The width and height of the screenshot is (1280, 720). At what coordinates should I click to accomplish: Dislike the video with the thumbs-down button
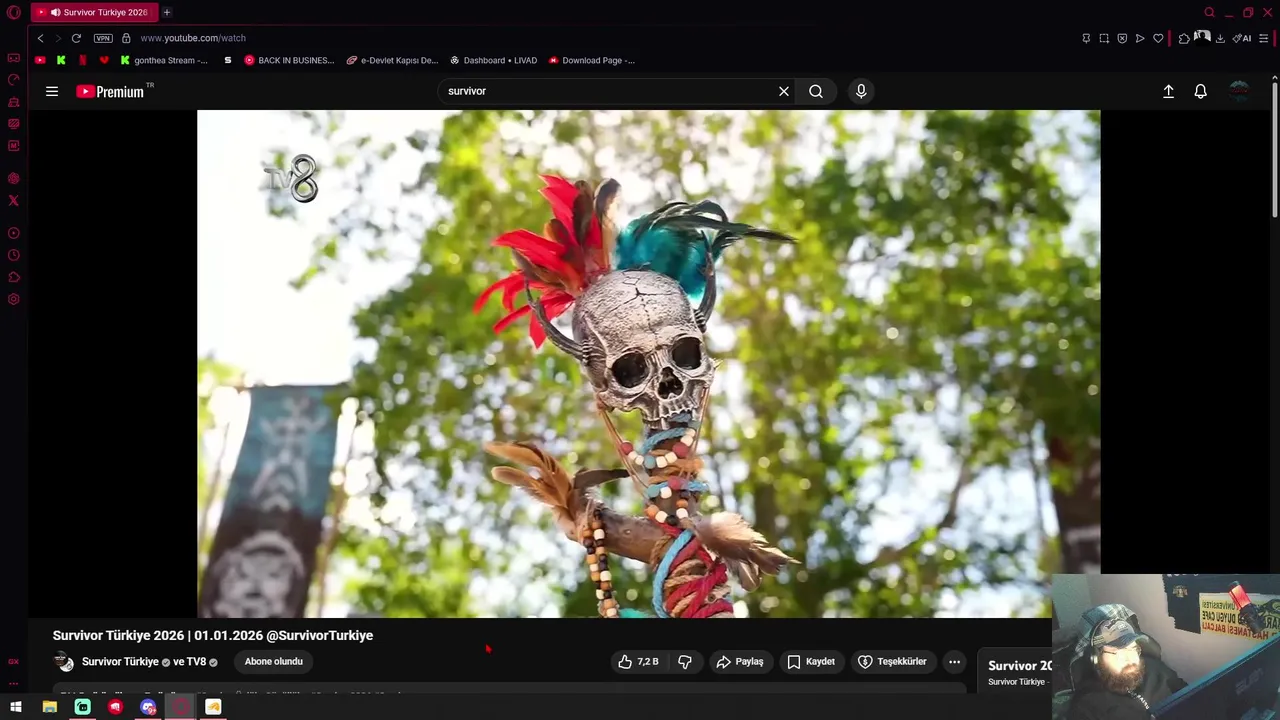pyautogui.click(x=685, y=662)
